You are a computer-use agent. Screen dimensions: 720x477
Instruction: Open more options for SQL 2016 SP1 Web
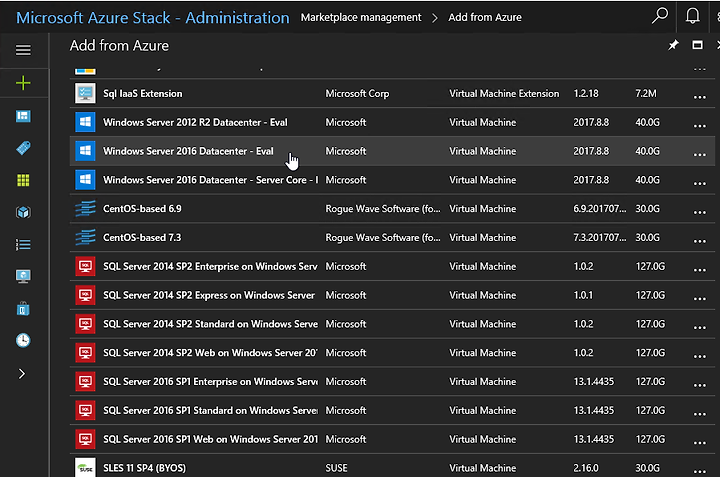[700, 443]
